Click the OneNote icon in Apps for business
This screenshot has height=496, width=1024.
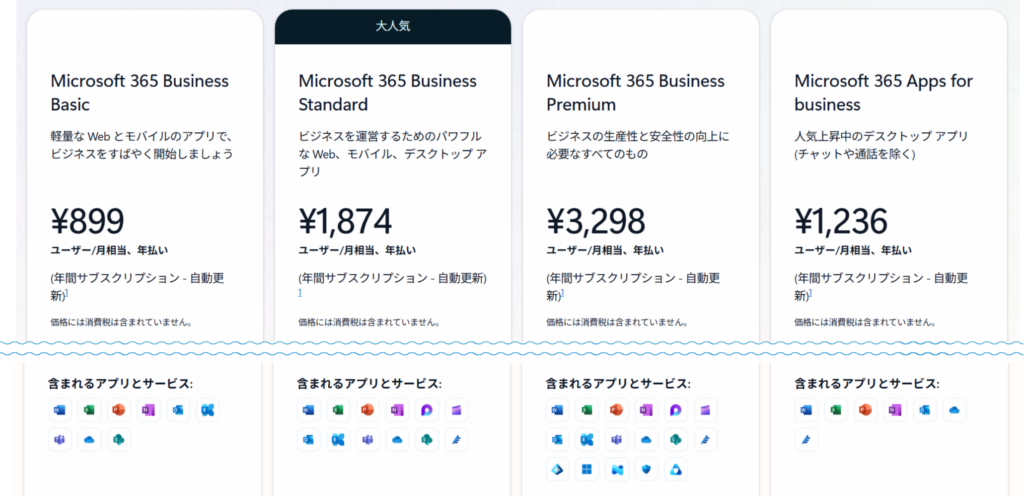pos(894,410)
